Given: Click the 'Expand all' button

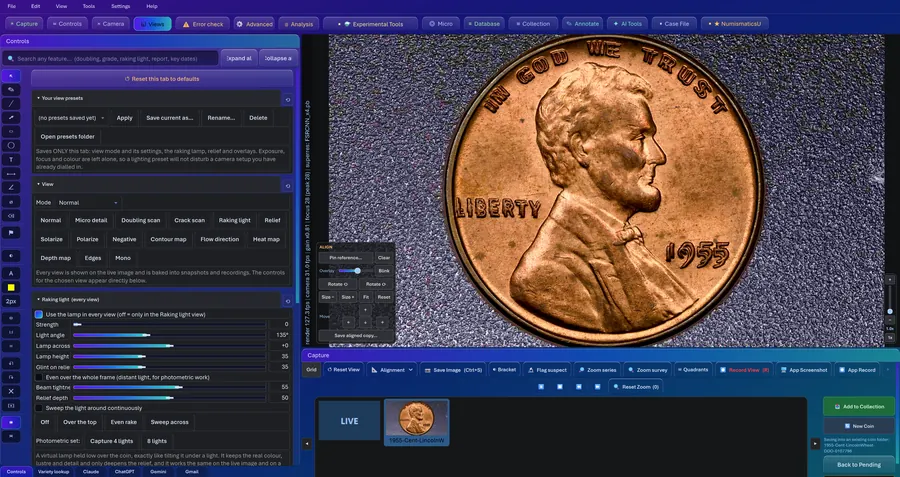Looking at the screenshot, I should (239, 58).
